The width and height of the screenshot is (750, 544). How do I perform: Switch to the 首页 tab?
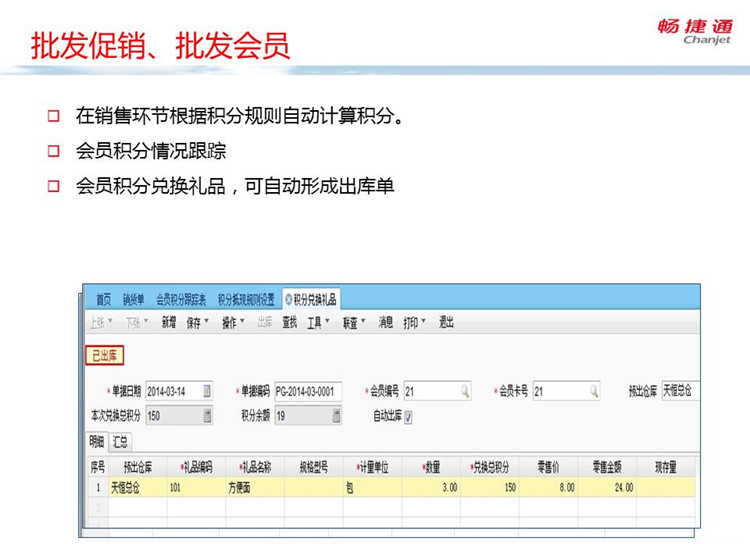(x=103, y=300)
